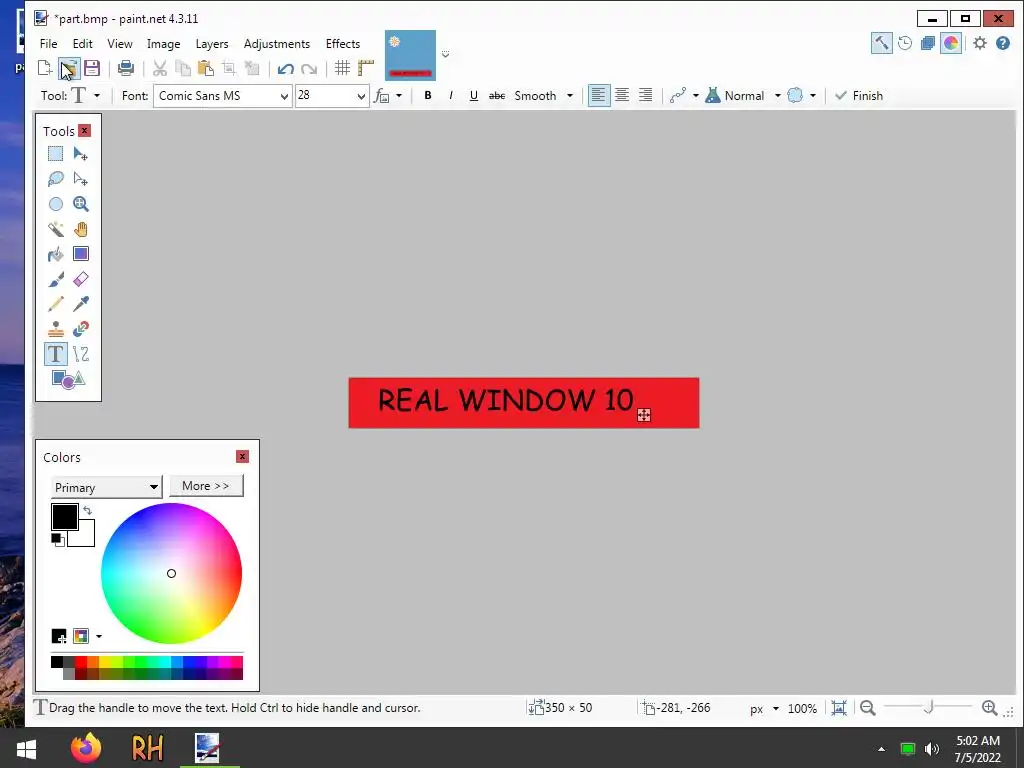Toggle Underline text formatting

pos(473,96)
